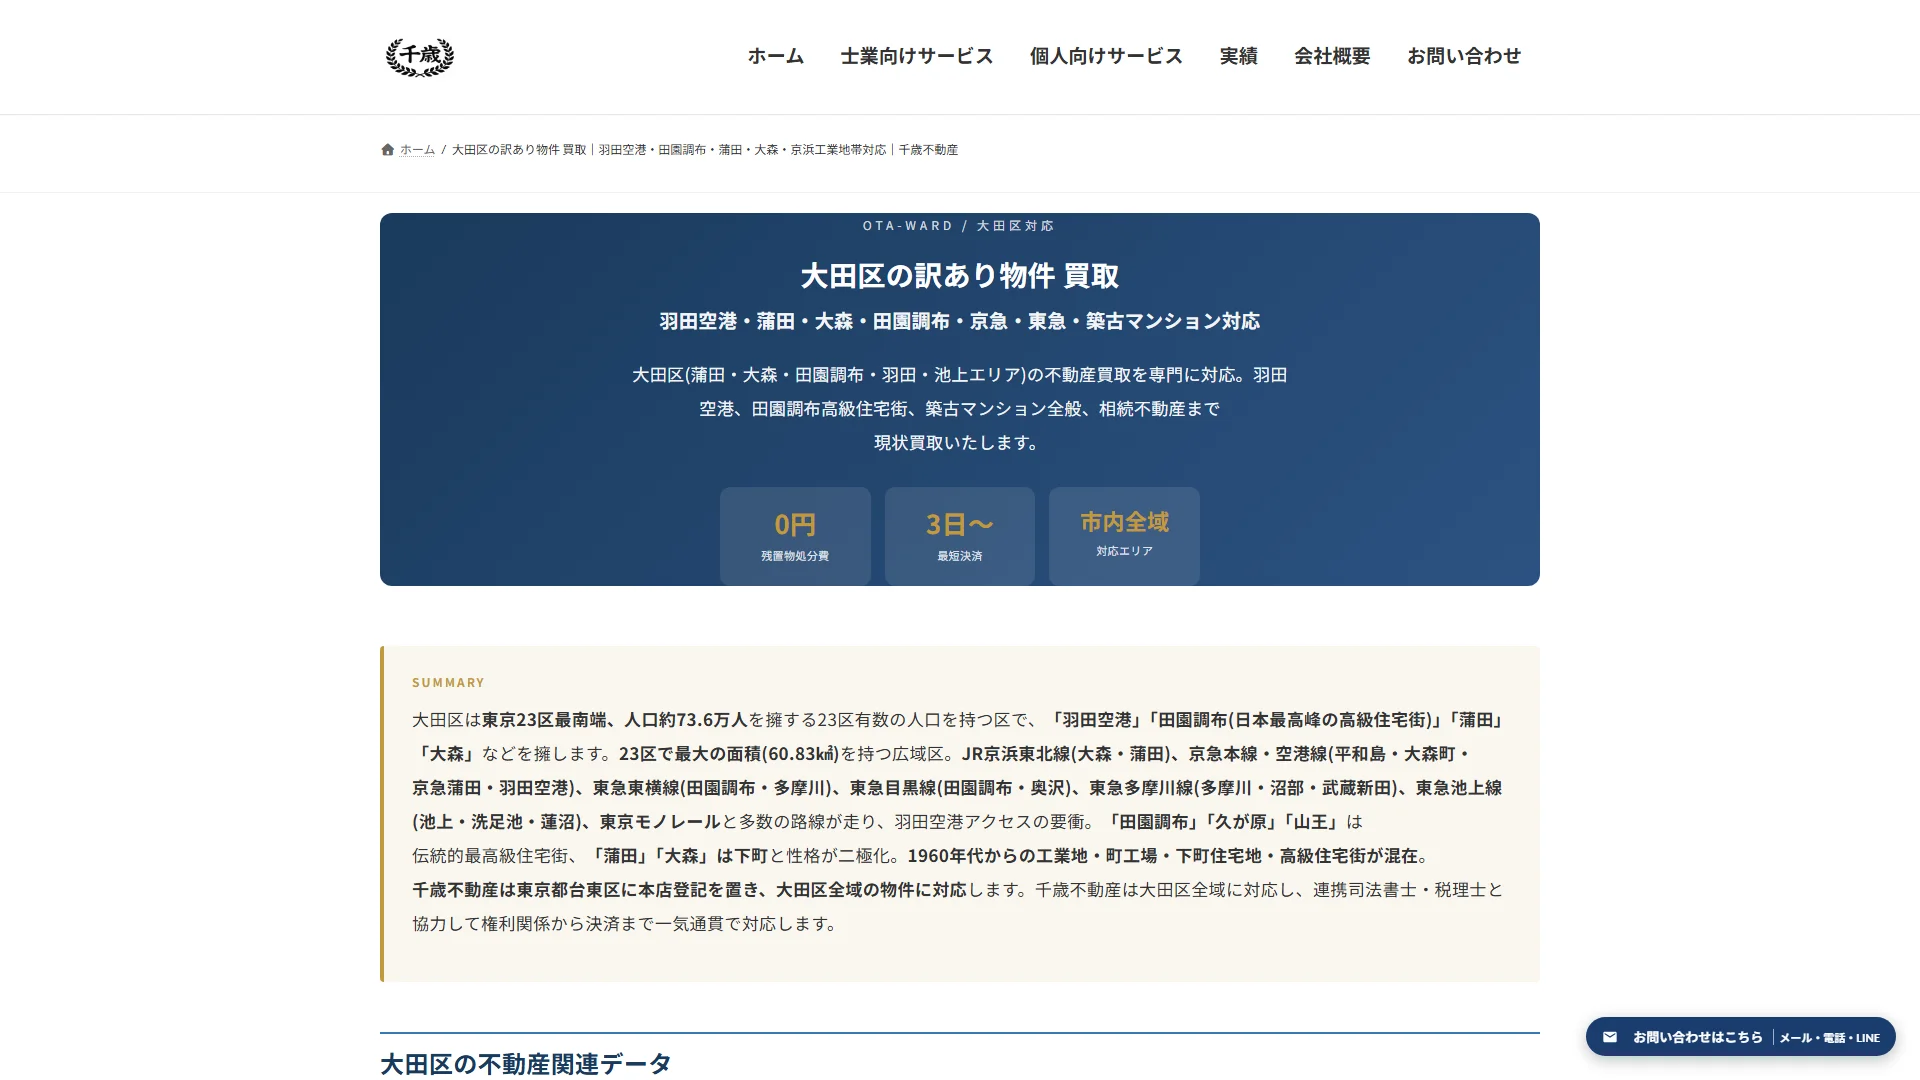Go to the 実績 page
Image resolution: width=1920 pixels, height=1080 pixels.
1238,56
